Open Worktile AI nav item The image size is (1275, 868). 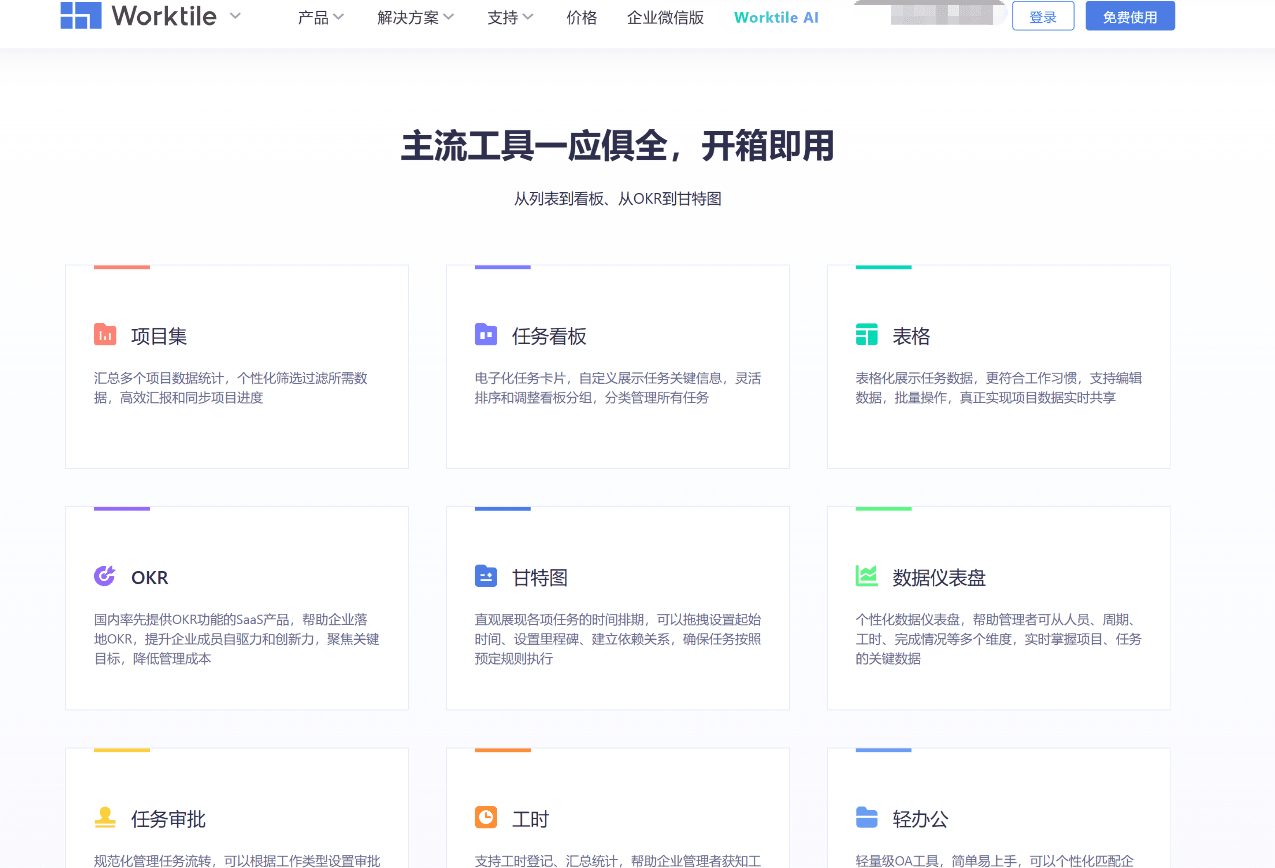(x=776, y=17)
